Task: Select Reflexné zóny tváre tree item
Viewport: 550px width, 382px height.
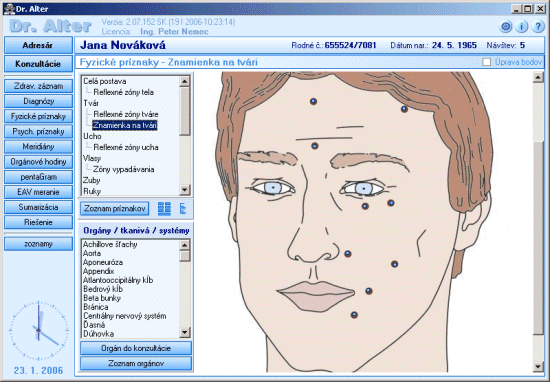Action: (x=126, y=114)
